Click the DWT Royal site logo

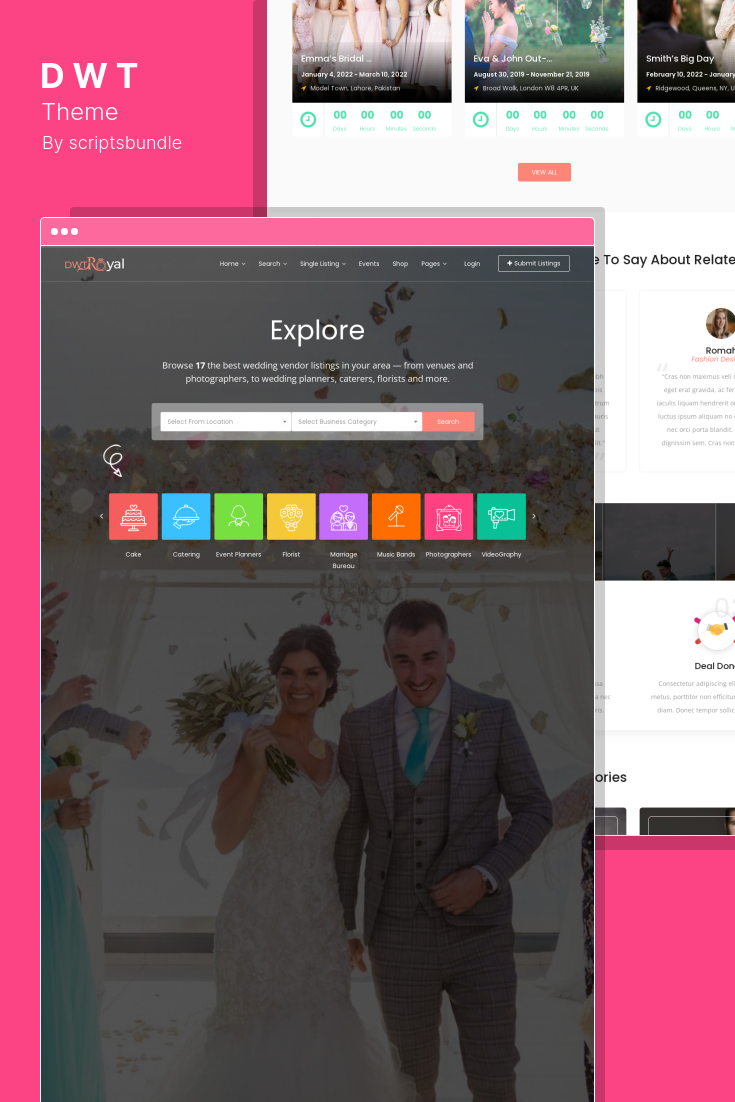(94, 264)
